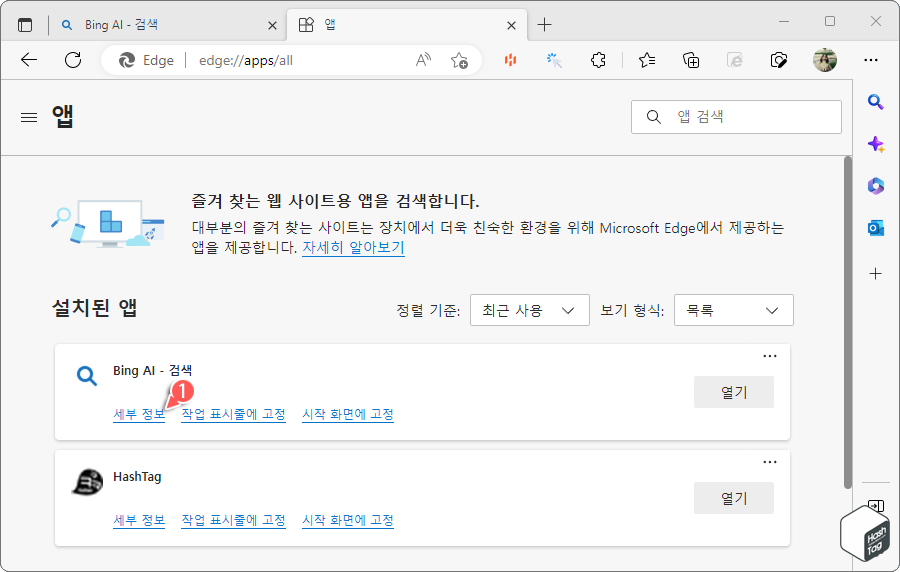
Task: Switch to the Bing AI - 검색 tab
Action: click(x=166, y=25)
